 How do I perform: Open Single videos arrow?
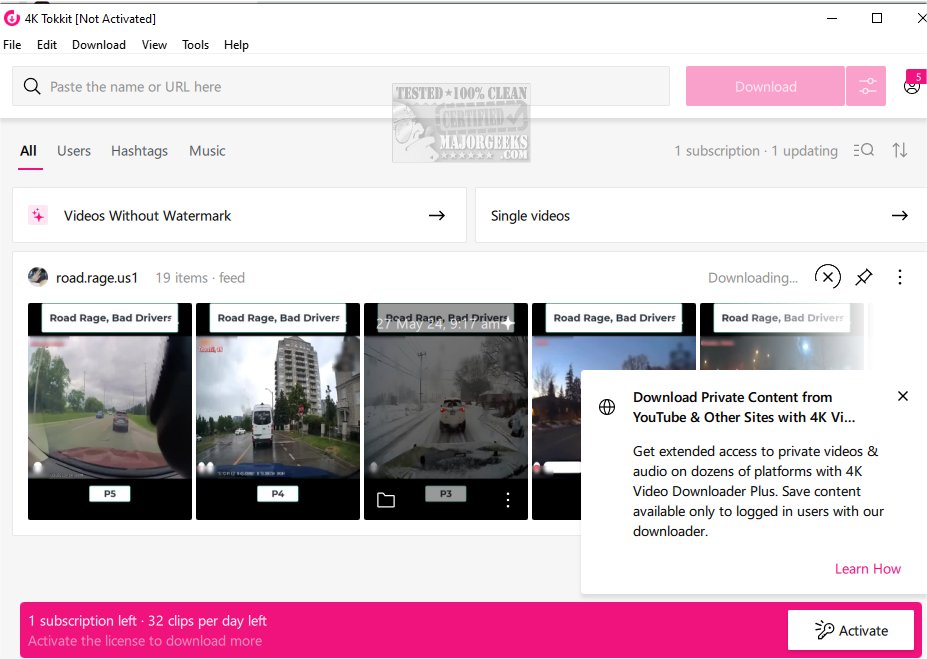pos(900,216)
